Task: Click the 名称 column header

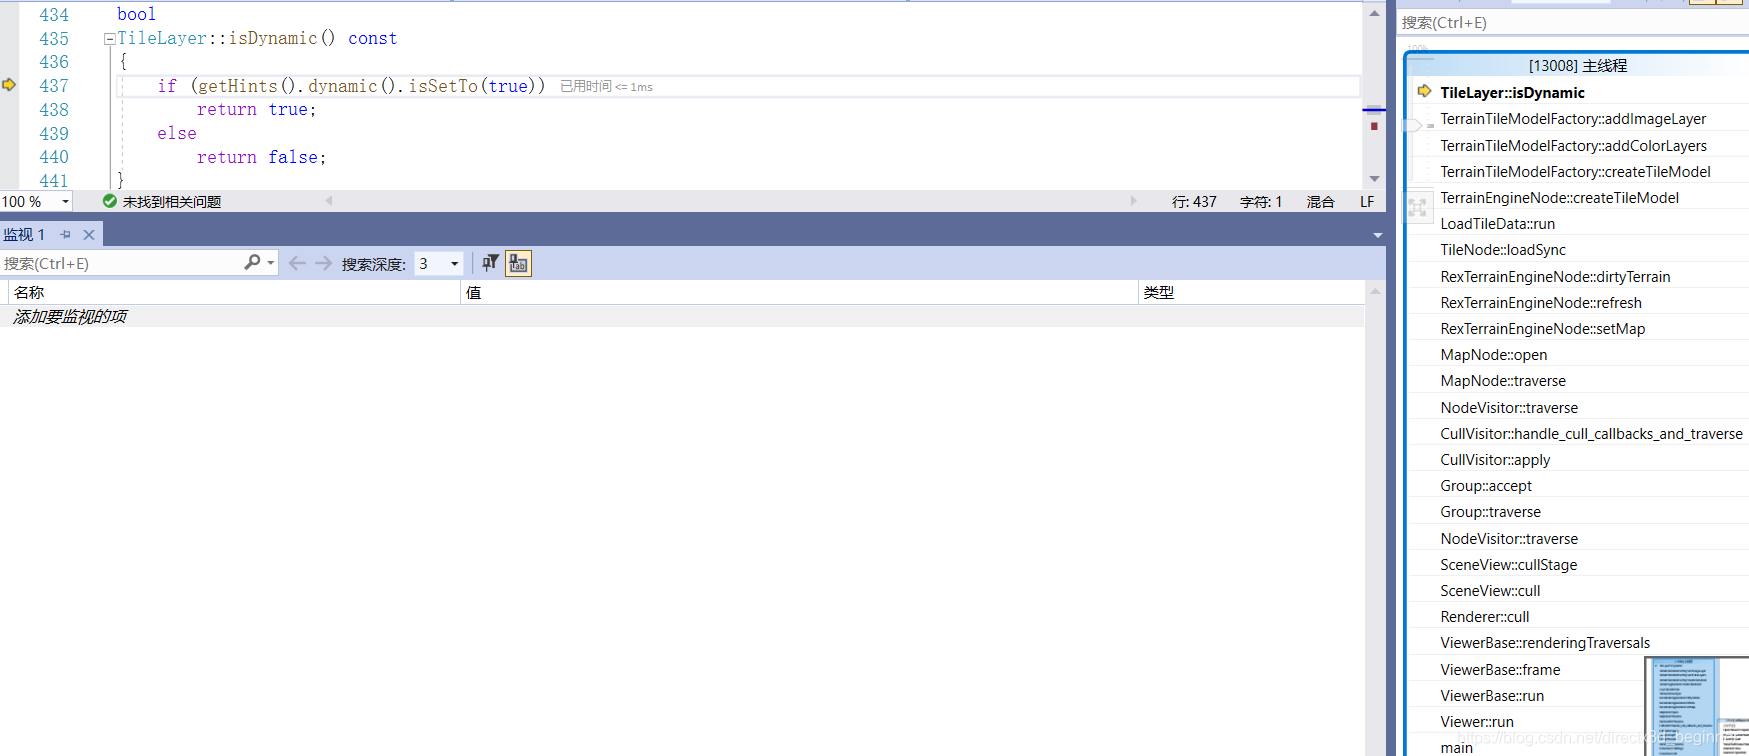Action: tap(234, 292)
